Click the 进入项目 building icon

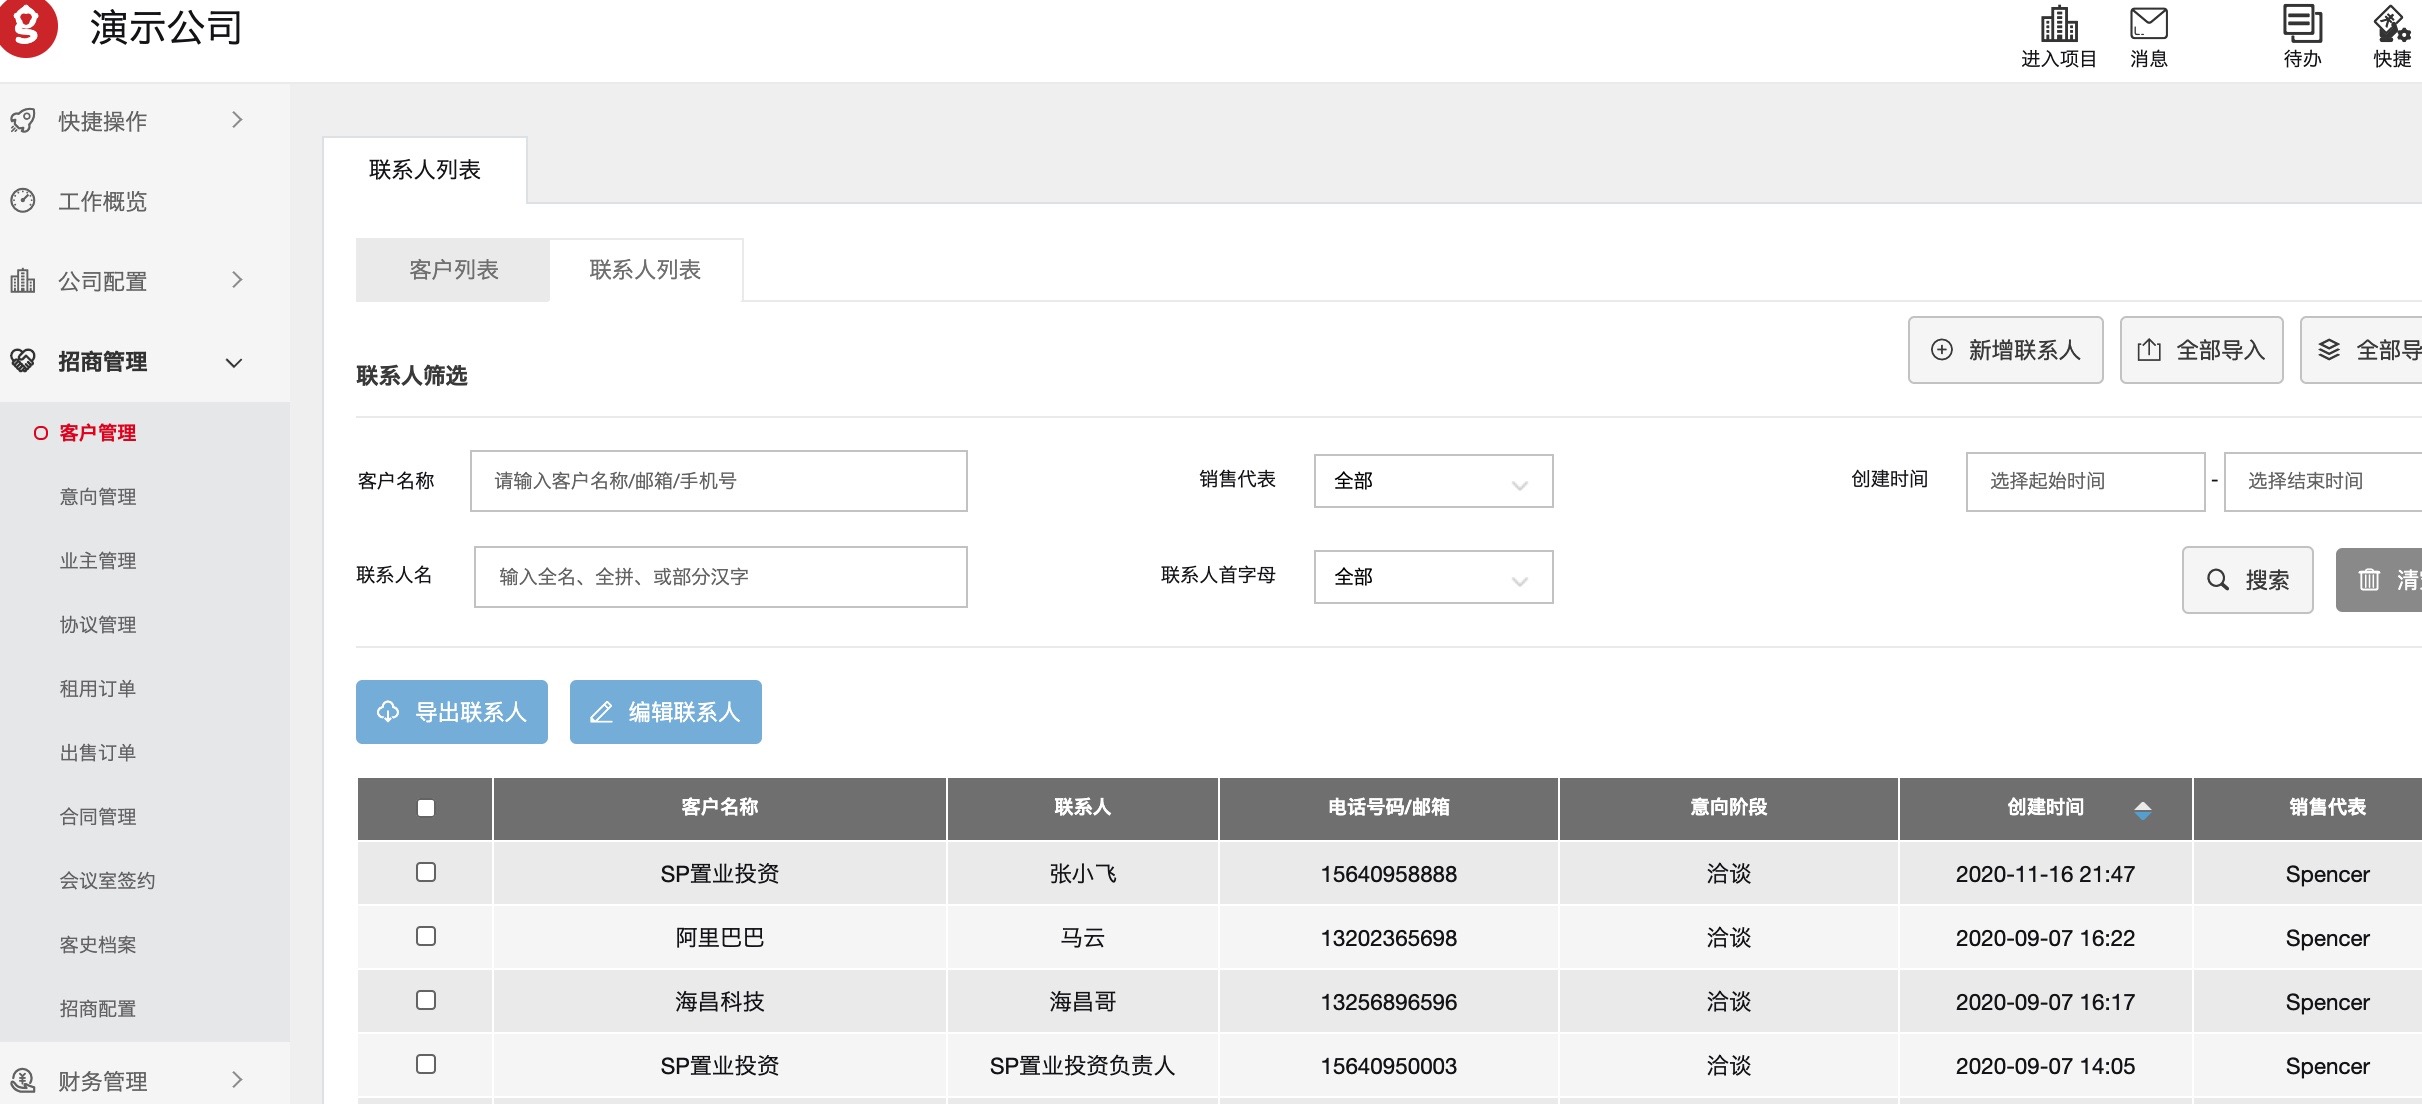click(2058, 25)
